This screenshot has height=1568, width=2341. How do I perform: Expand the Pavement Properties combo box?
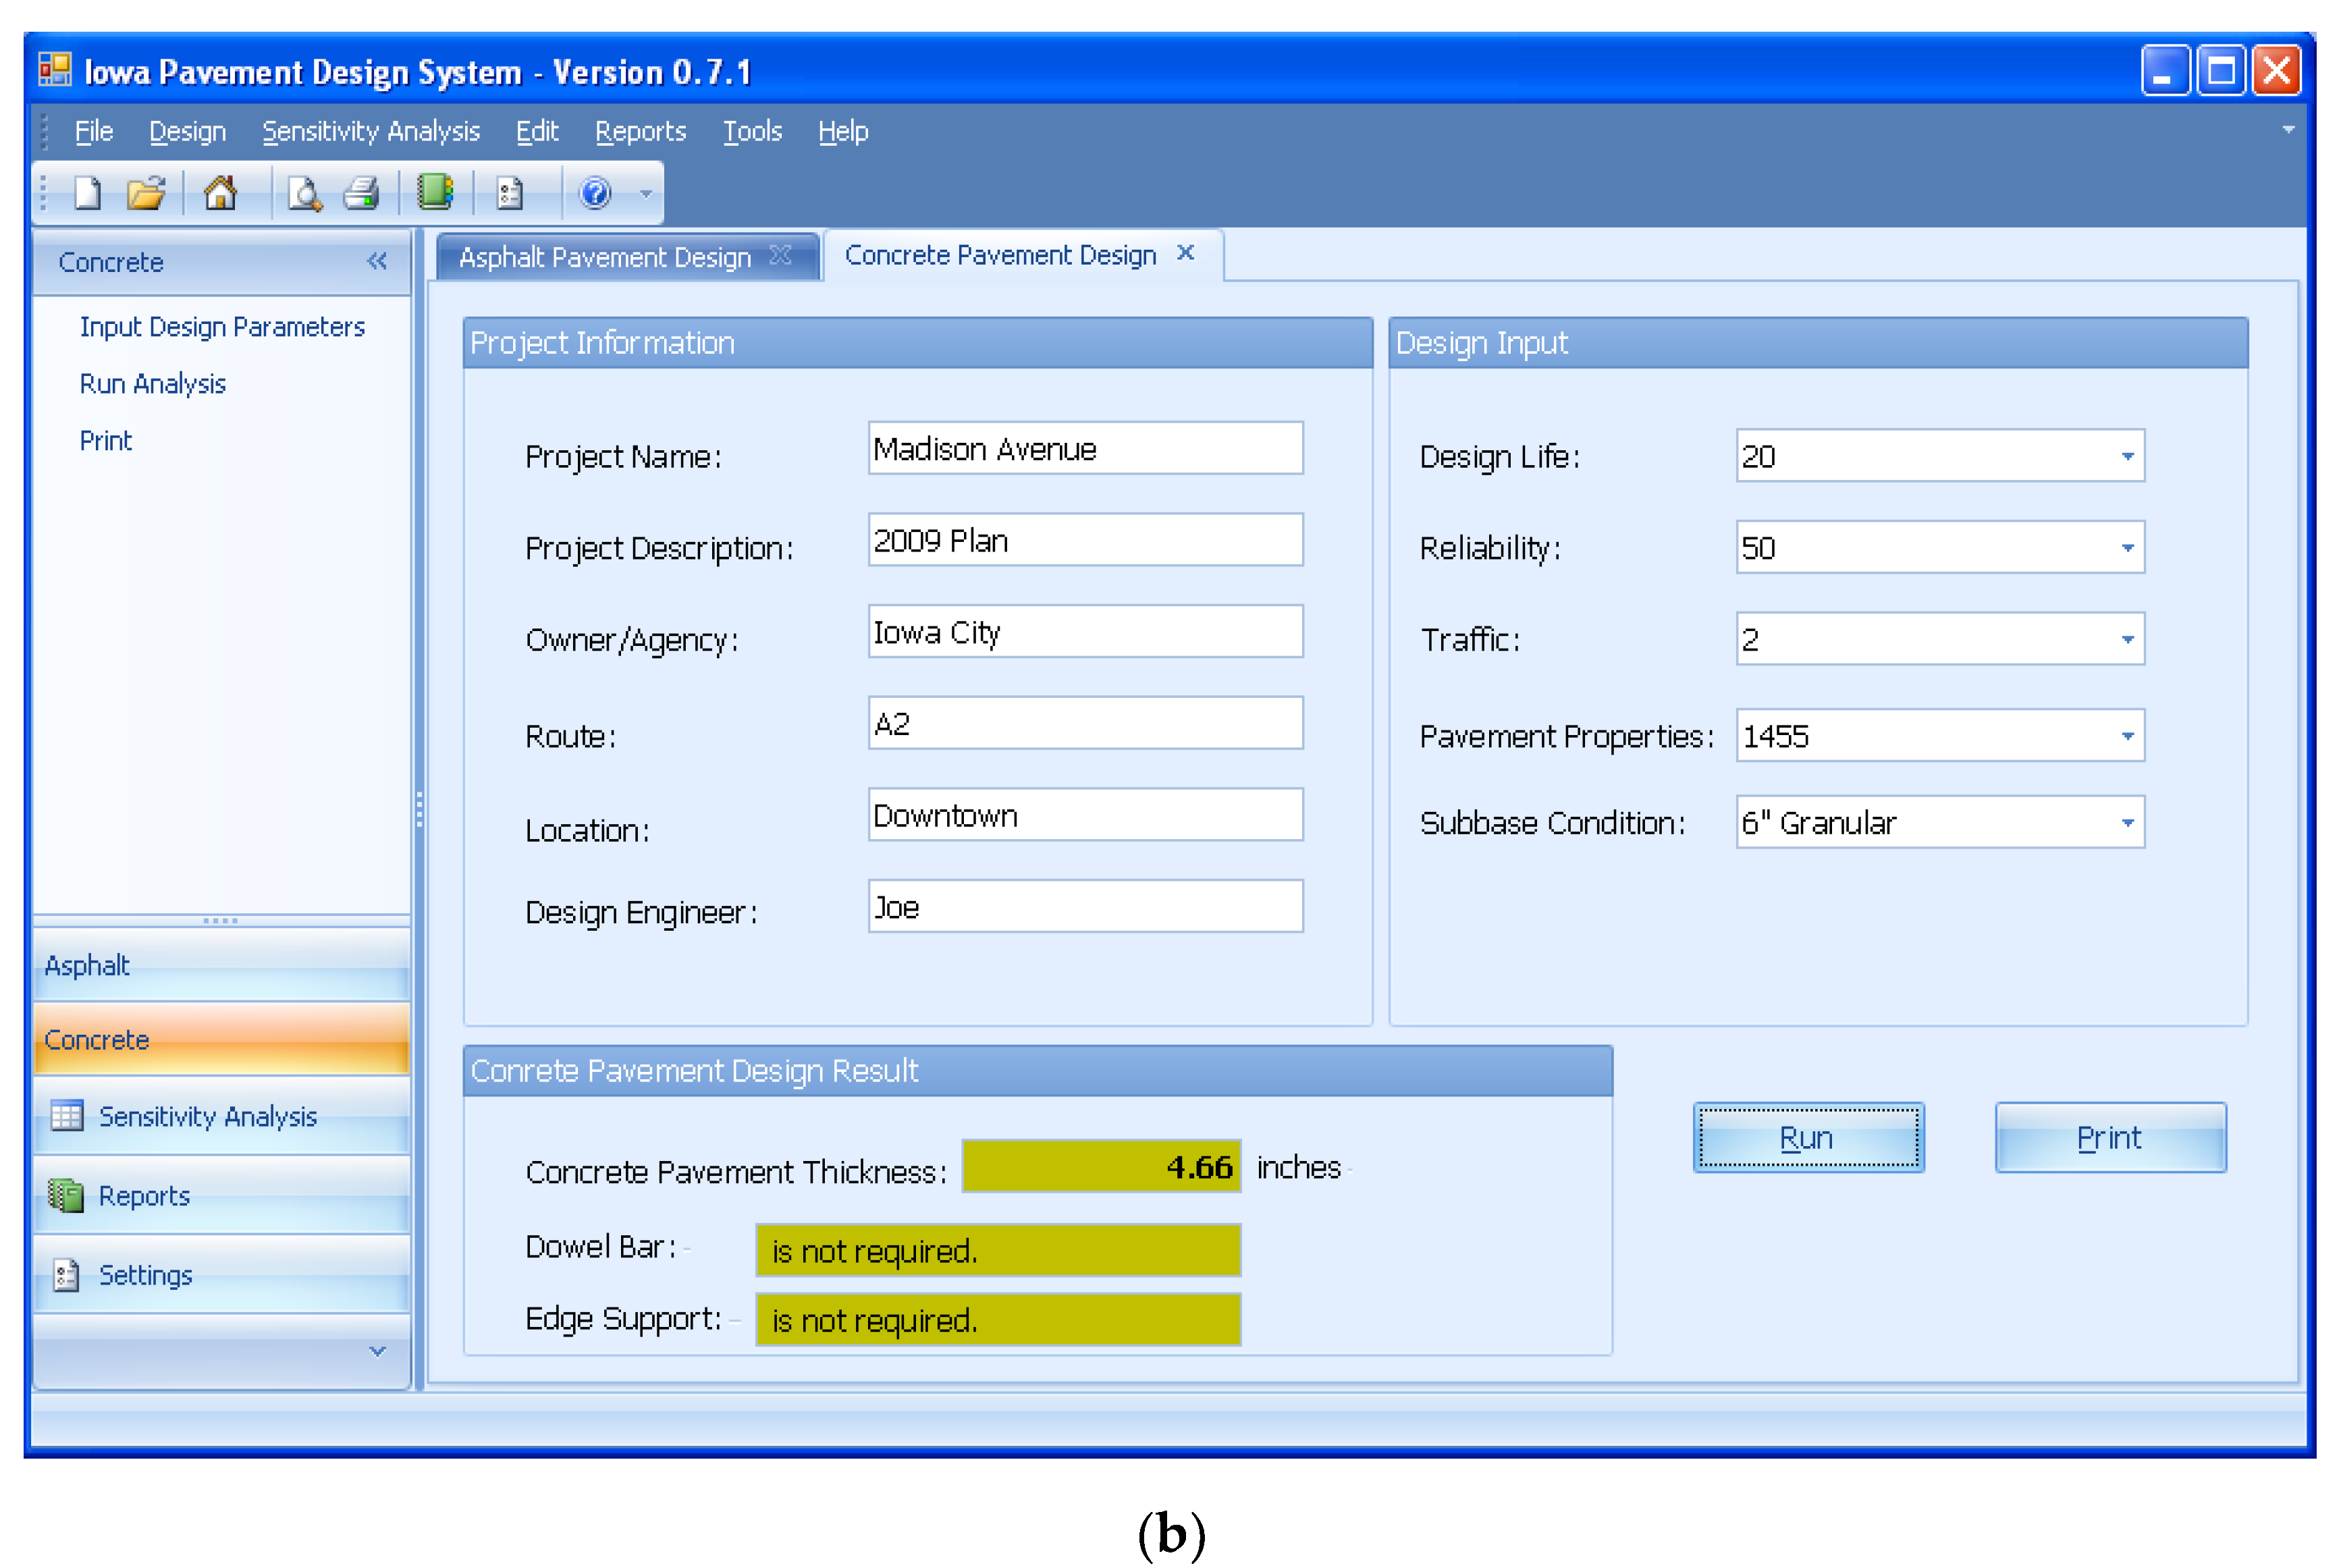[2127, 737]
